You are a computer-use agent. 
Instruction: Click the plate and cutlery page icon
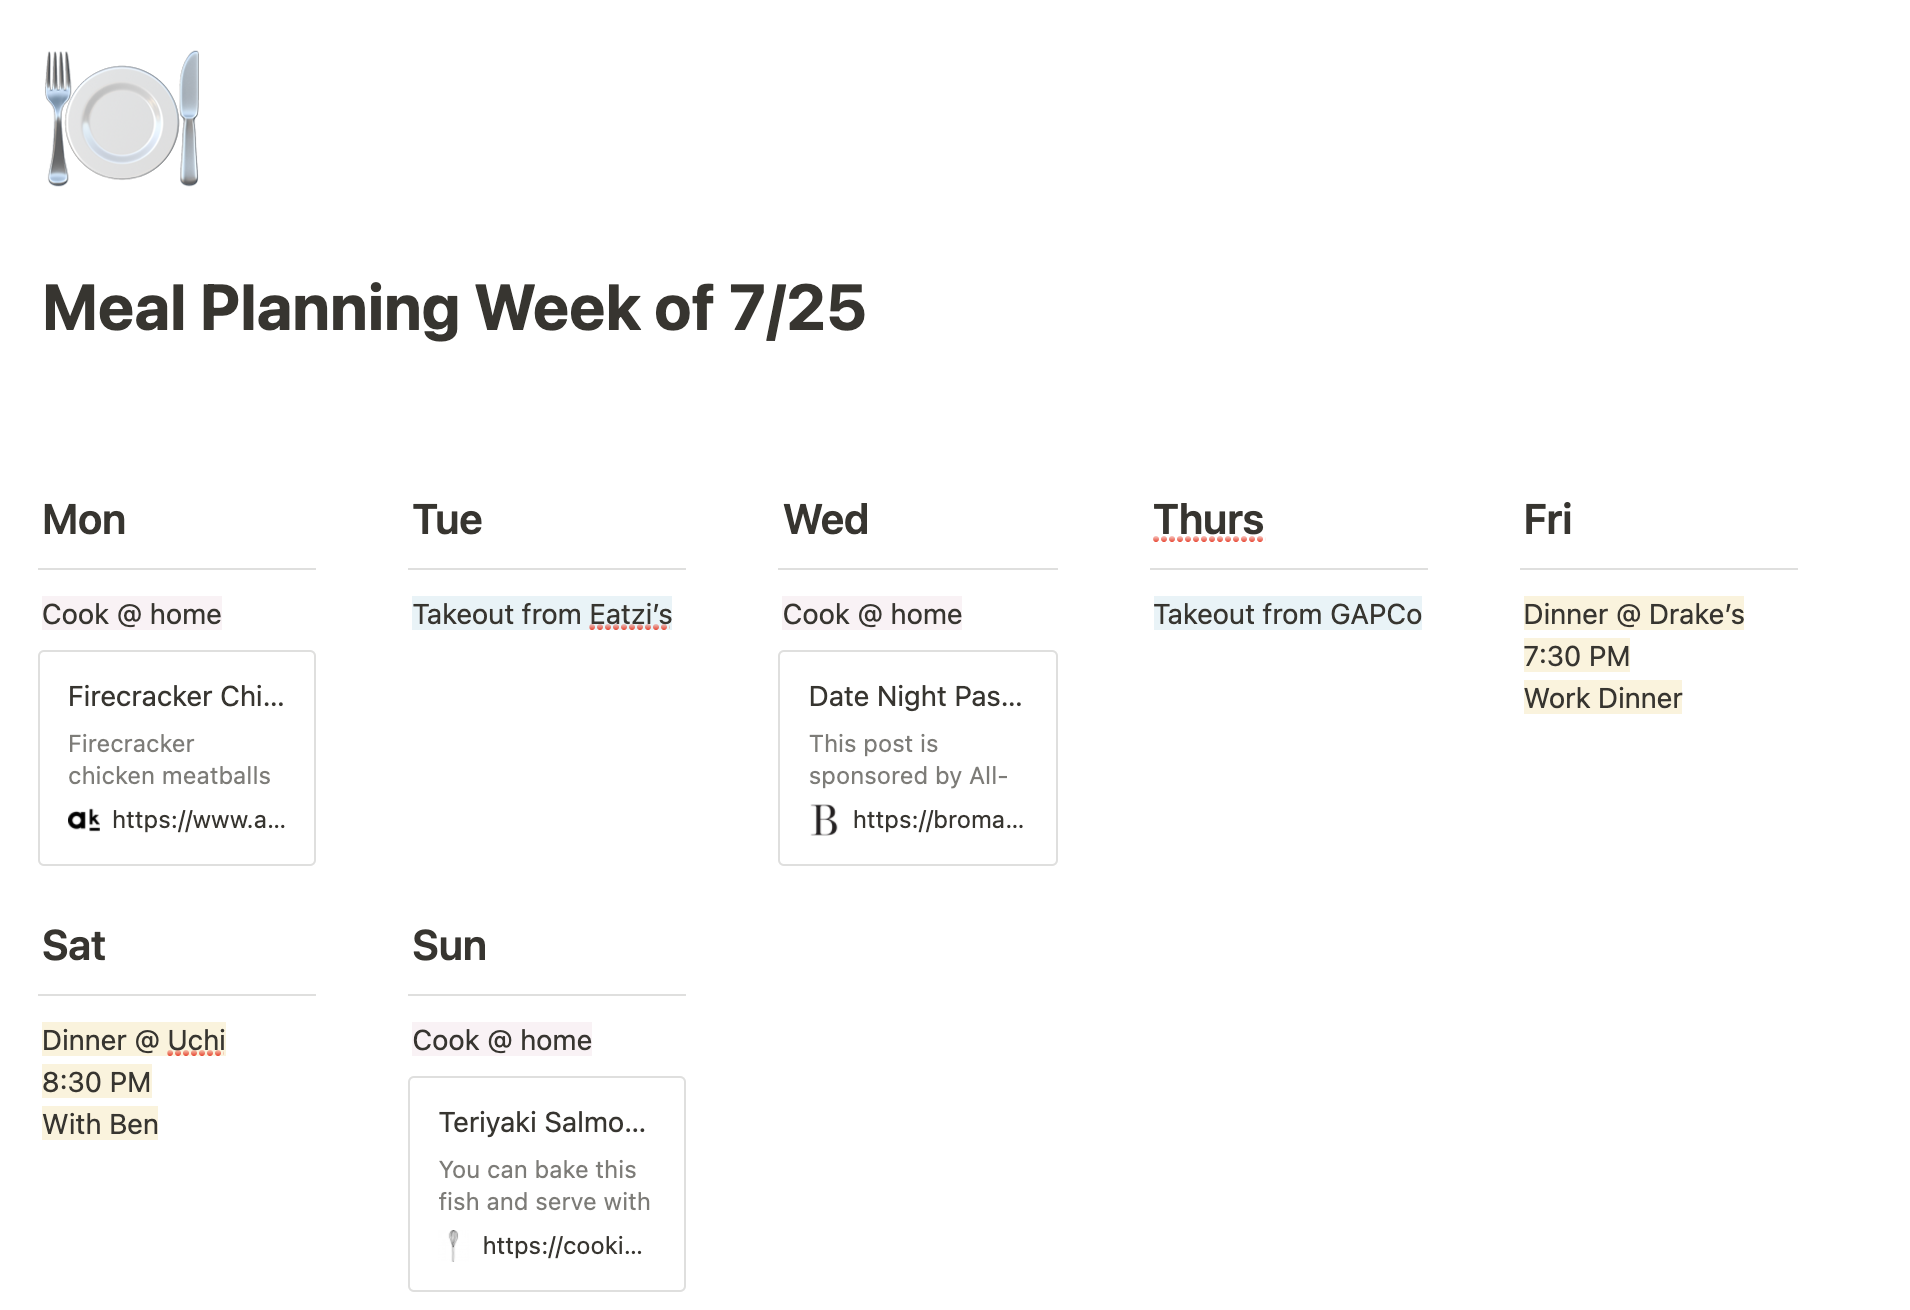click(122, 118)
